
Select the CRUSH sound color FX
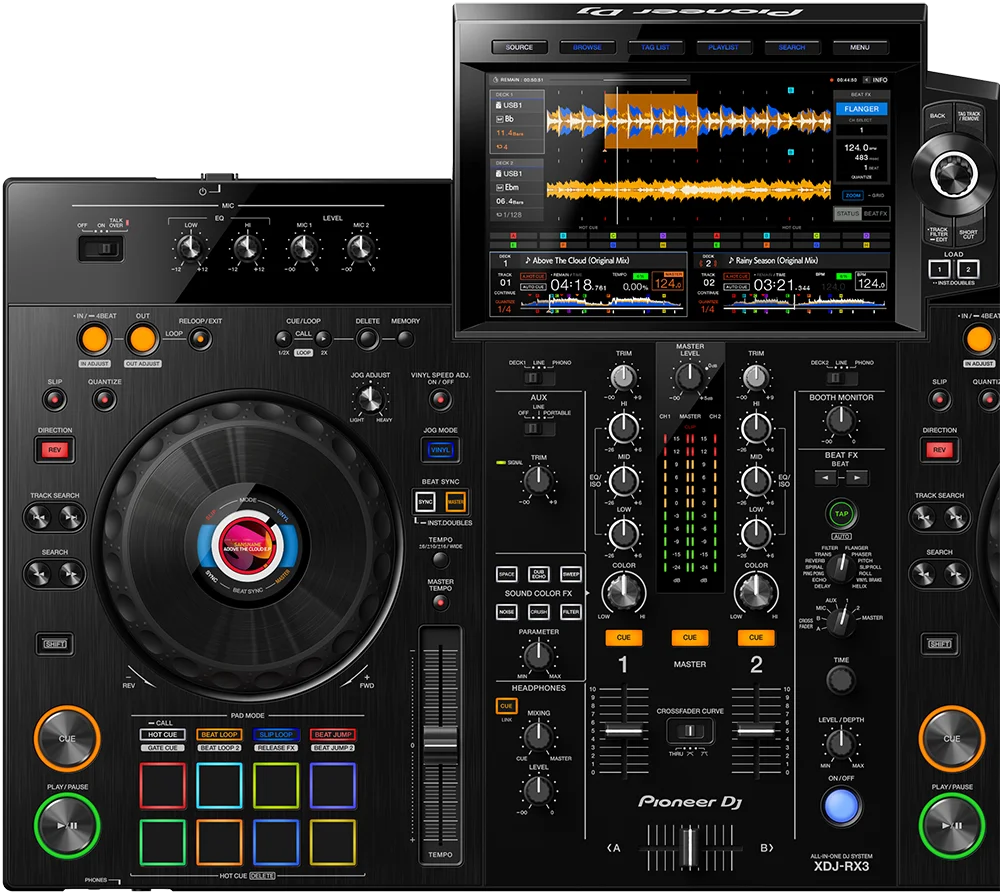[x=539, y=612]
